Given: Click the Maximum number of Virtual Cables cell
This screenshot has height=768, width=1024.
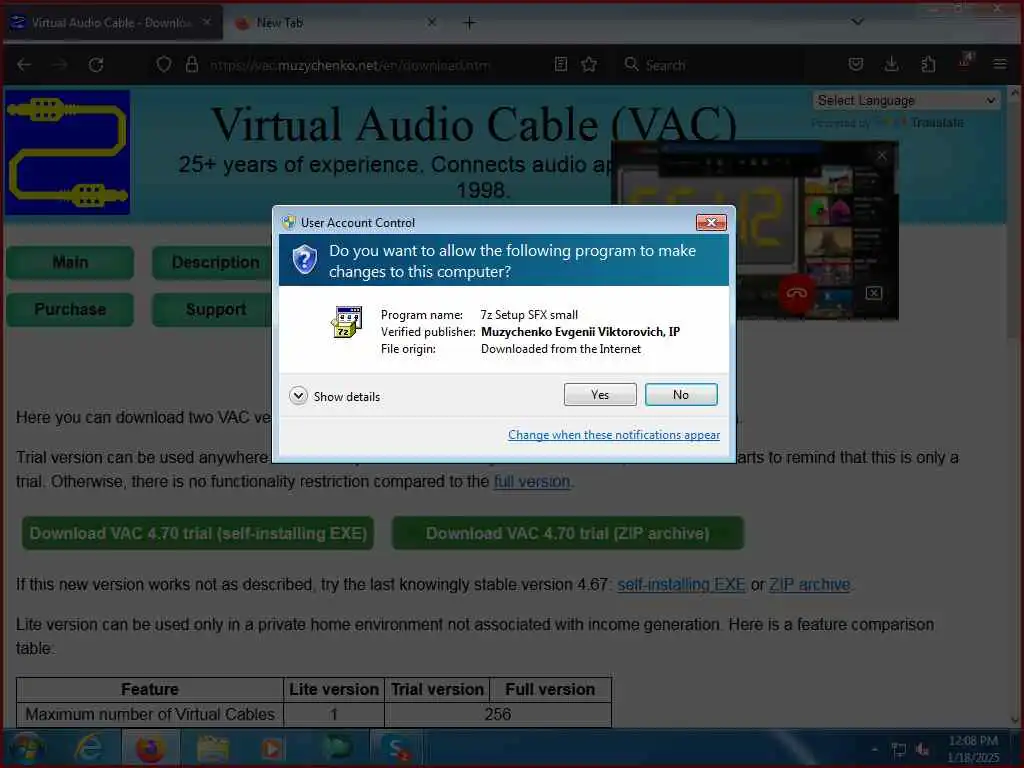Looking at the screenshot, I should tap(150, 714).
